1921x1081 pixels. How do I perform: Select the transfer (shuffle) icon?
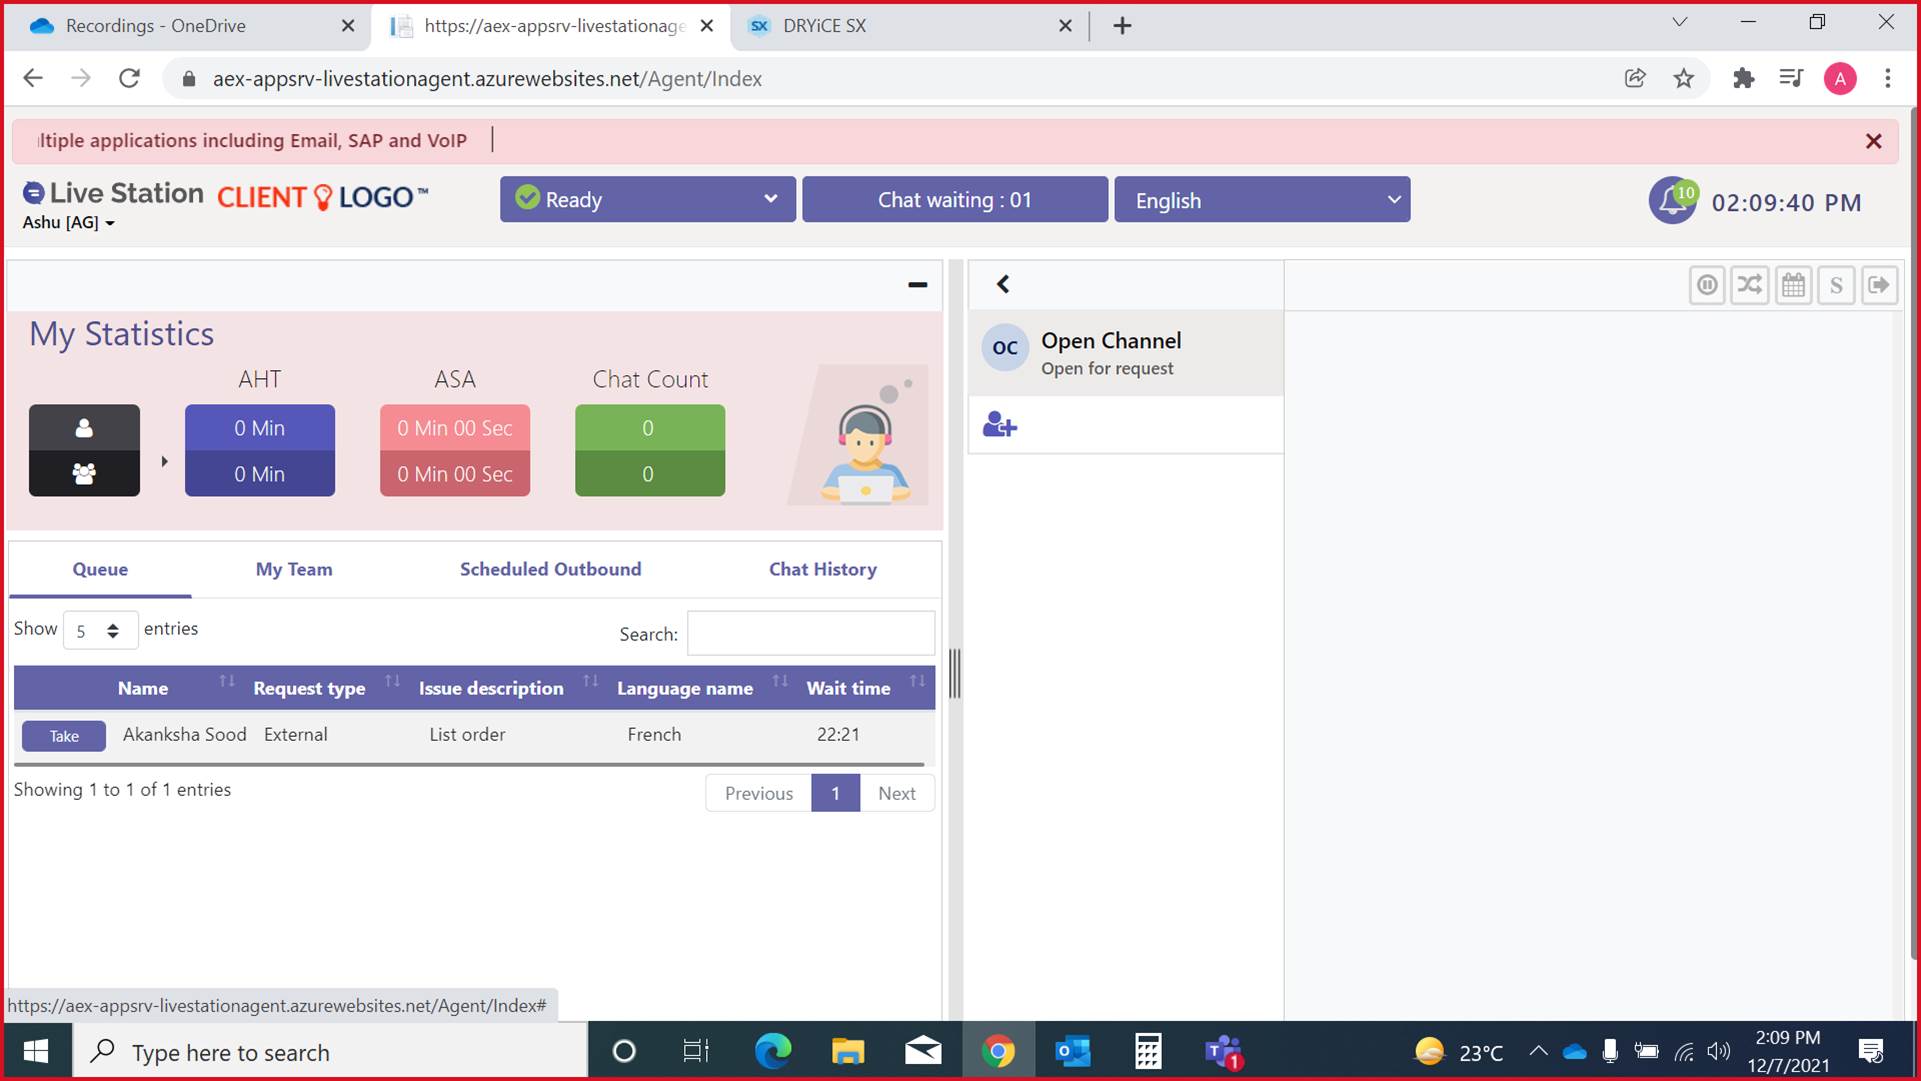pos(1750,285)
